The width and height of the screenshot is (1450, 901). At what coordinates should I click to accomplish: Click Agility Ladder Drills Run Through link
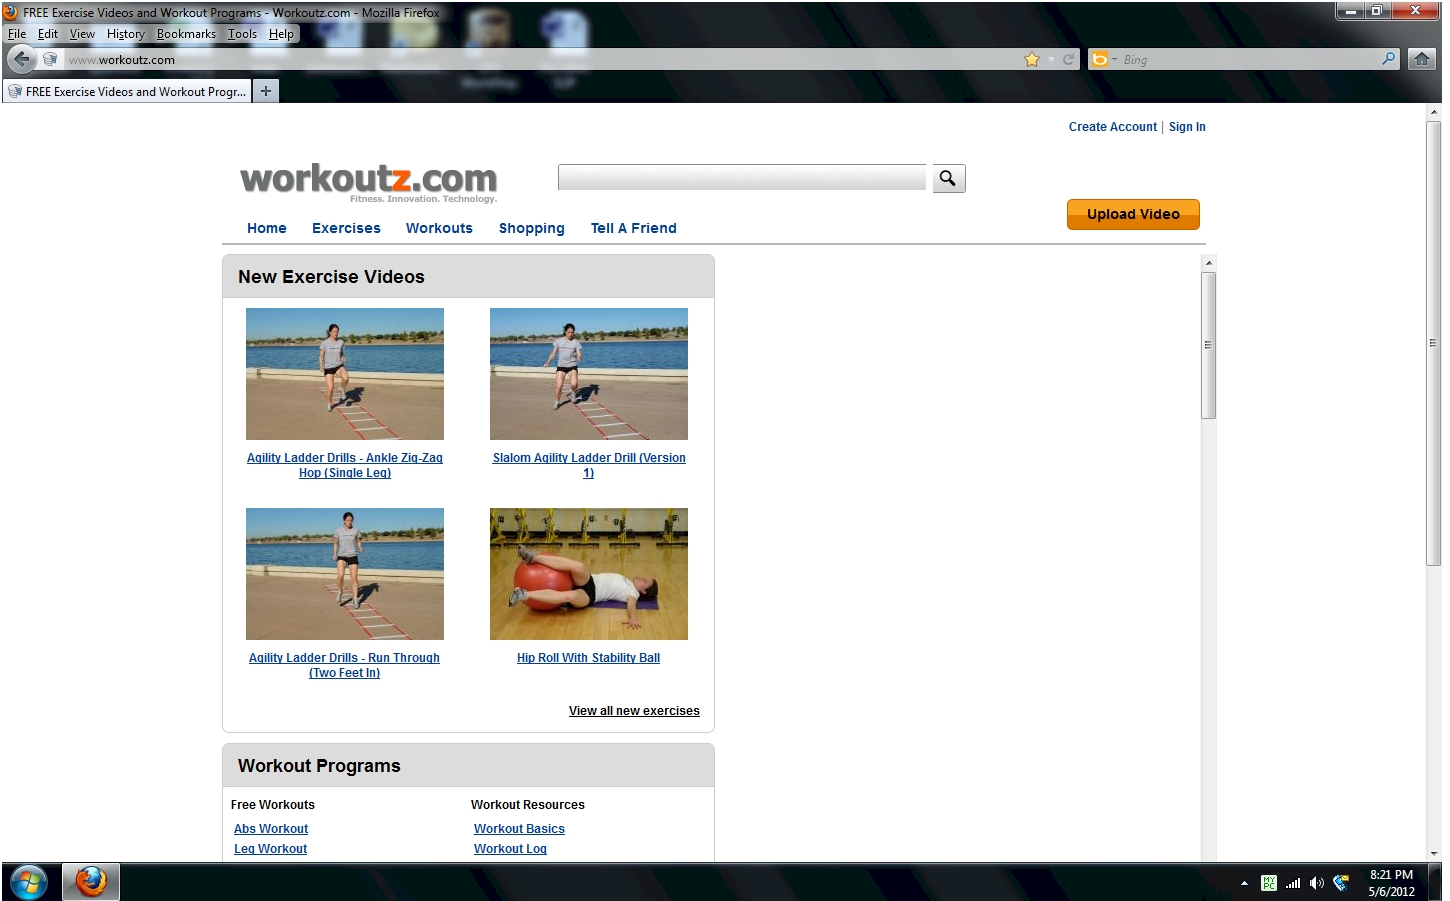(344, 665)
